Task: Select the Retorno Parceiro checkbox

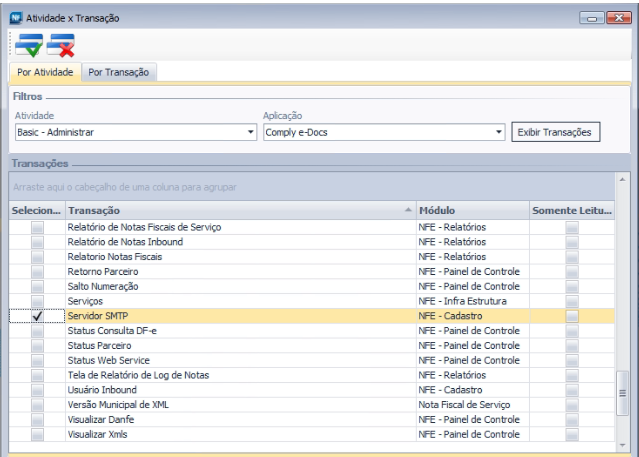Action: click(37, 271)
